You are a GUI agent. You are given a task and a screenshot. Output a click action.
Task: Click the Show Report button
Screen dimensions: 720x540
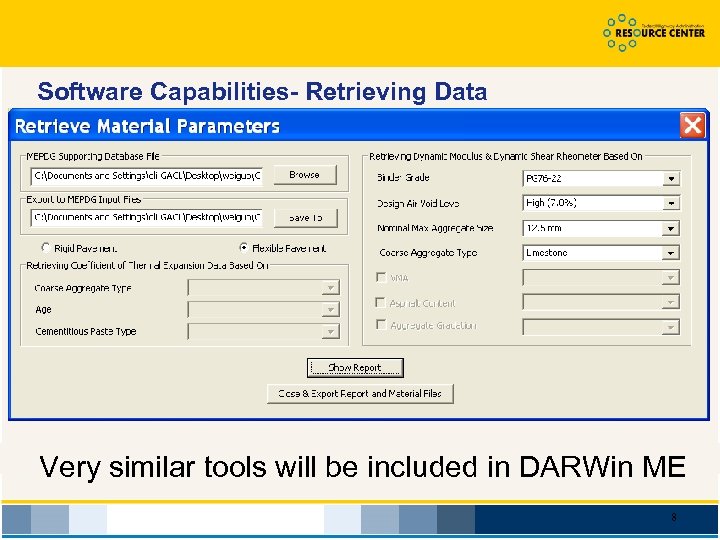coord(355,368)
